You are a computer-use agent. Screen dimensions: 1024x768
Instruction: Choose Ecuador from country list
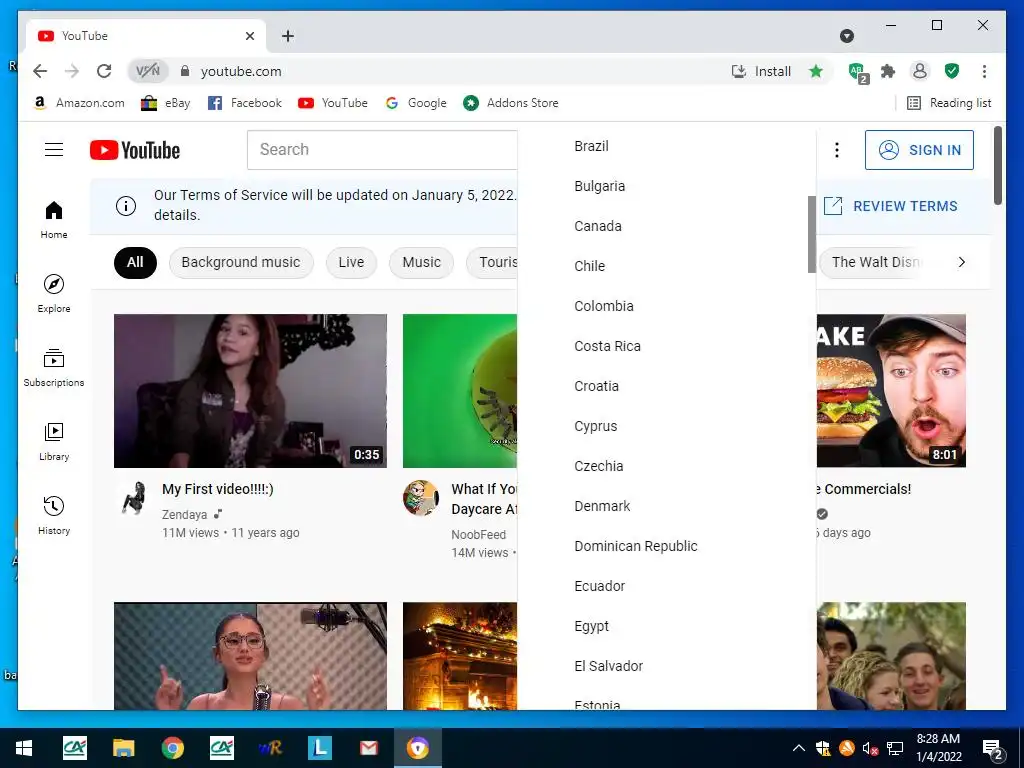(x=666, y=586)
